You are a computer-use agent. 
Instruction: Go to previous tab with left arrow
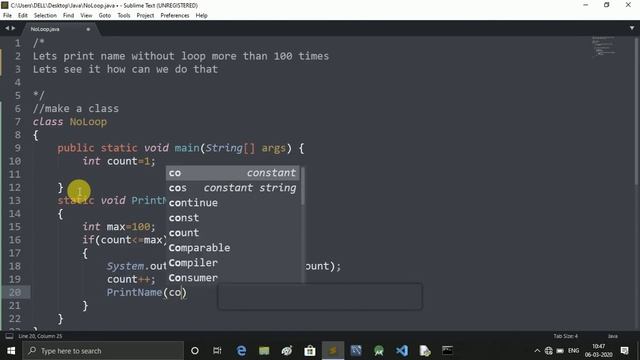[x=7, y=28]
